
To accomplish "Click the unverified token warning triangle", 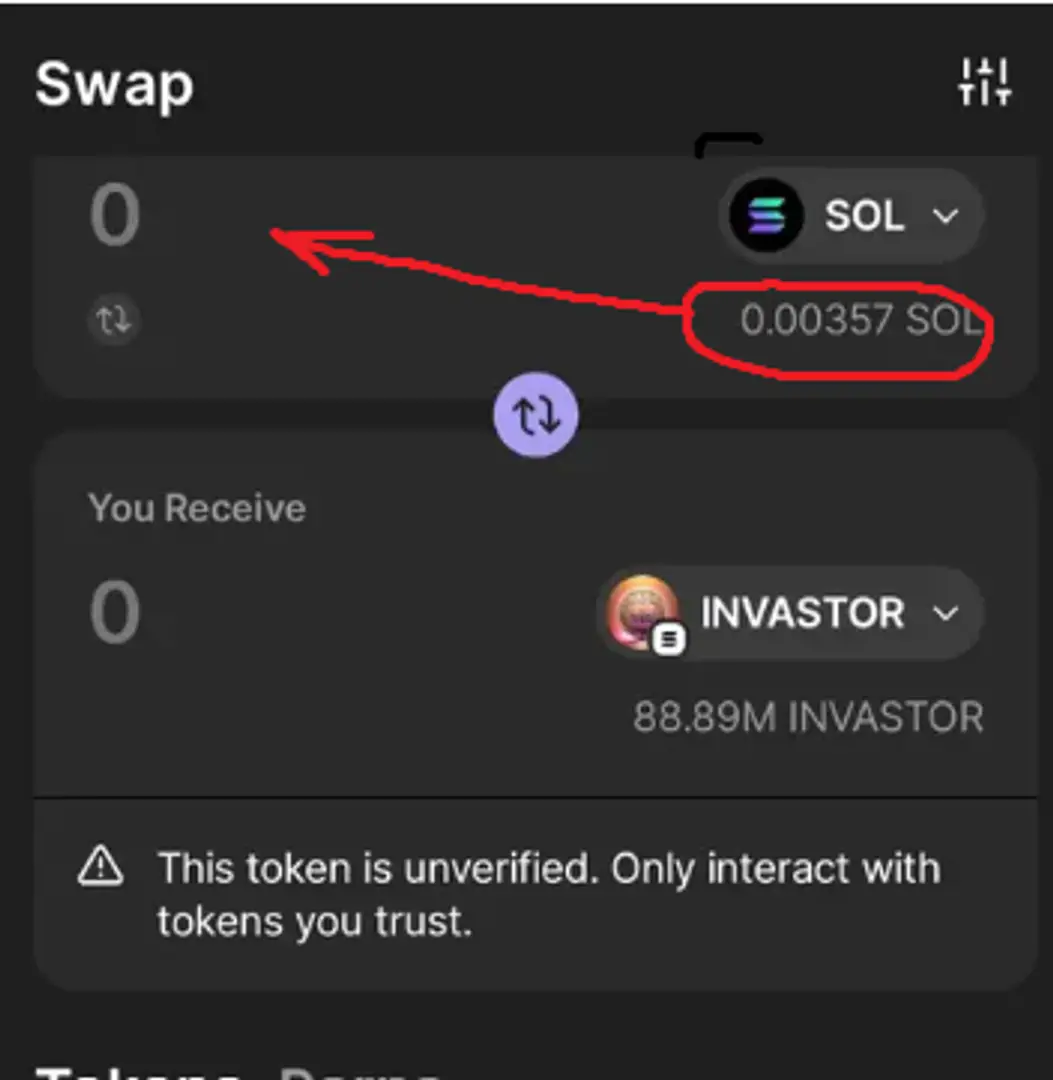I will pos(100,867).
